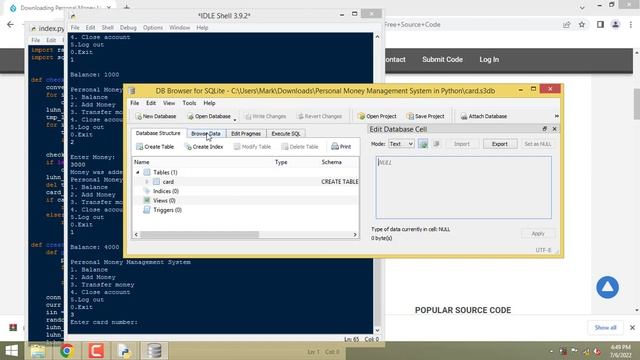This screenshot has height=360, width=640.
Task: Open the Edit Pragmas tab
Action: pos(246,133)
